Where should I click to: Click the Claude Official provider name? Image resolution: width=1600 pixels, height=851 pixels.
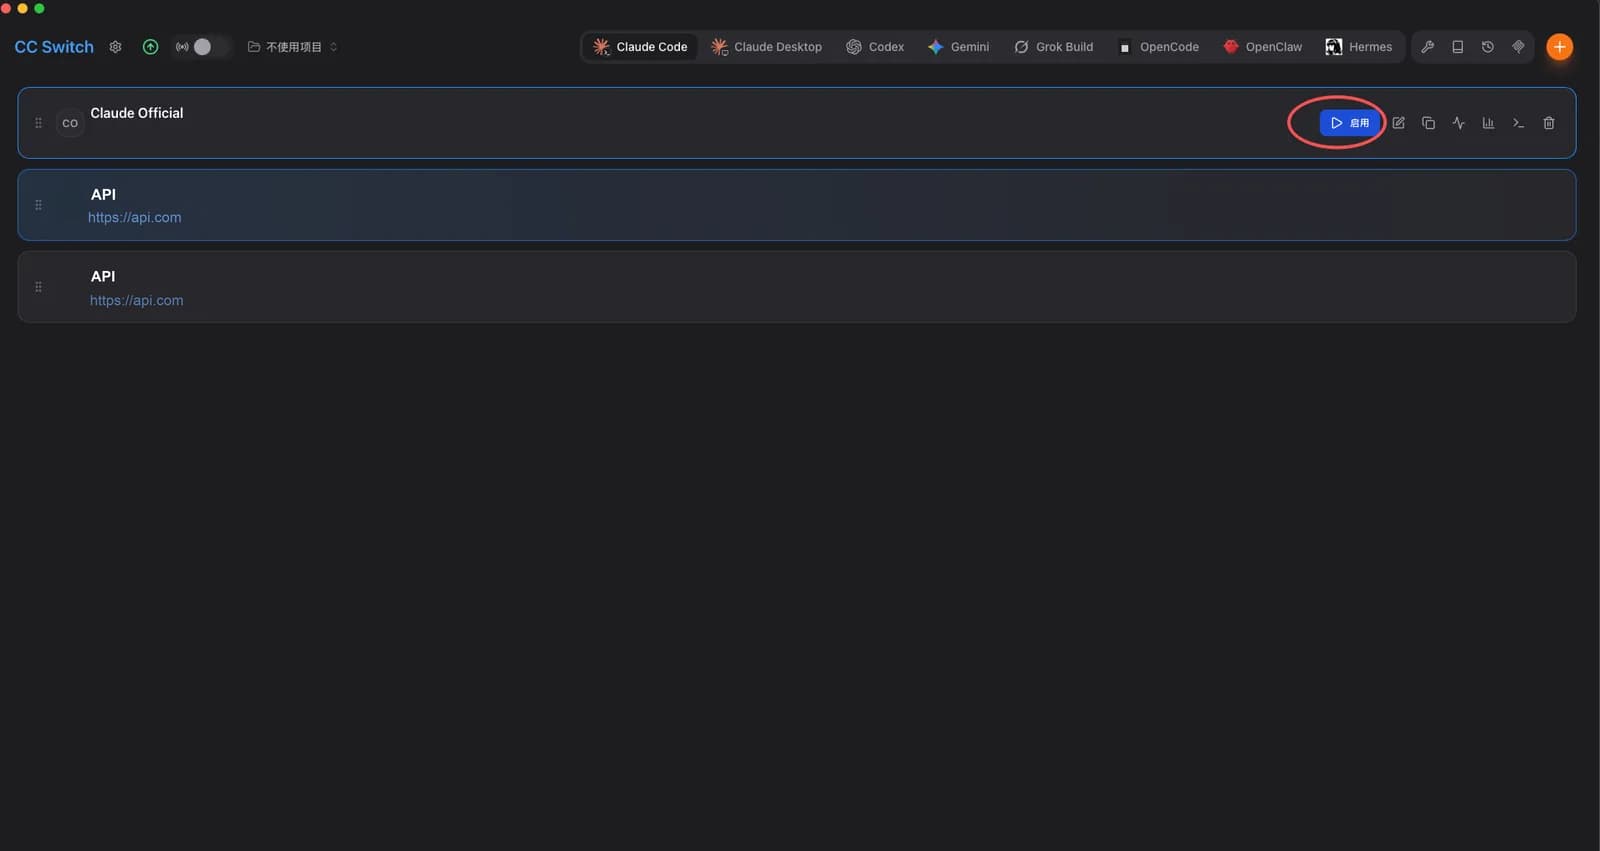tap(137, 113)
